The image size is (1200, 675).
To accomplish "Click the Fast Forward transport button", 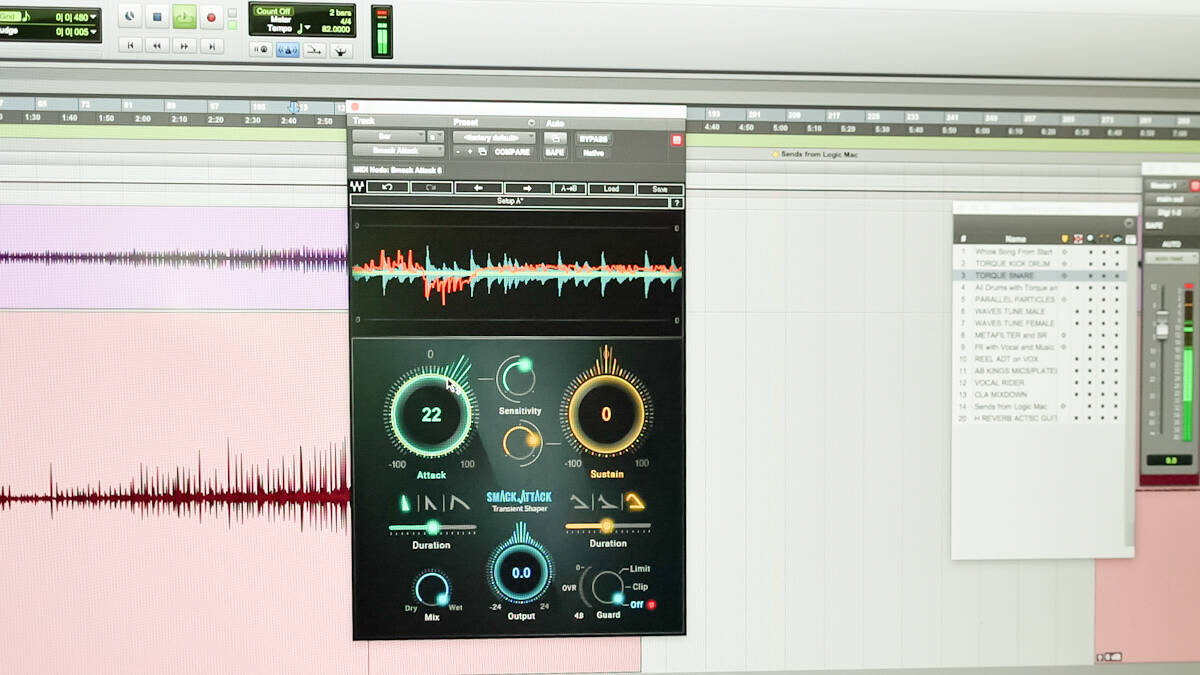I will pos(184,45).
